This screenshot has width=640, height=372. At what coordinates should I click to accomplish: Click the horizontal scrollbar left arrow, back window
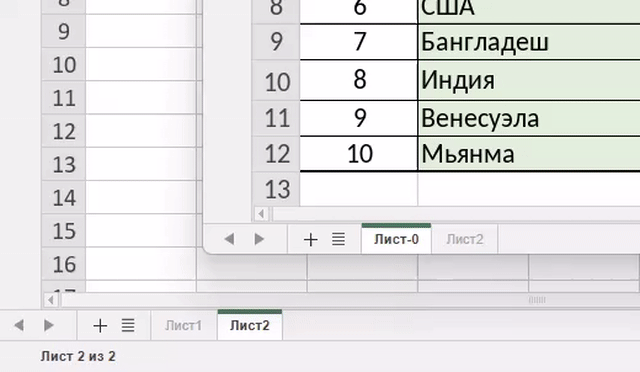51,301
